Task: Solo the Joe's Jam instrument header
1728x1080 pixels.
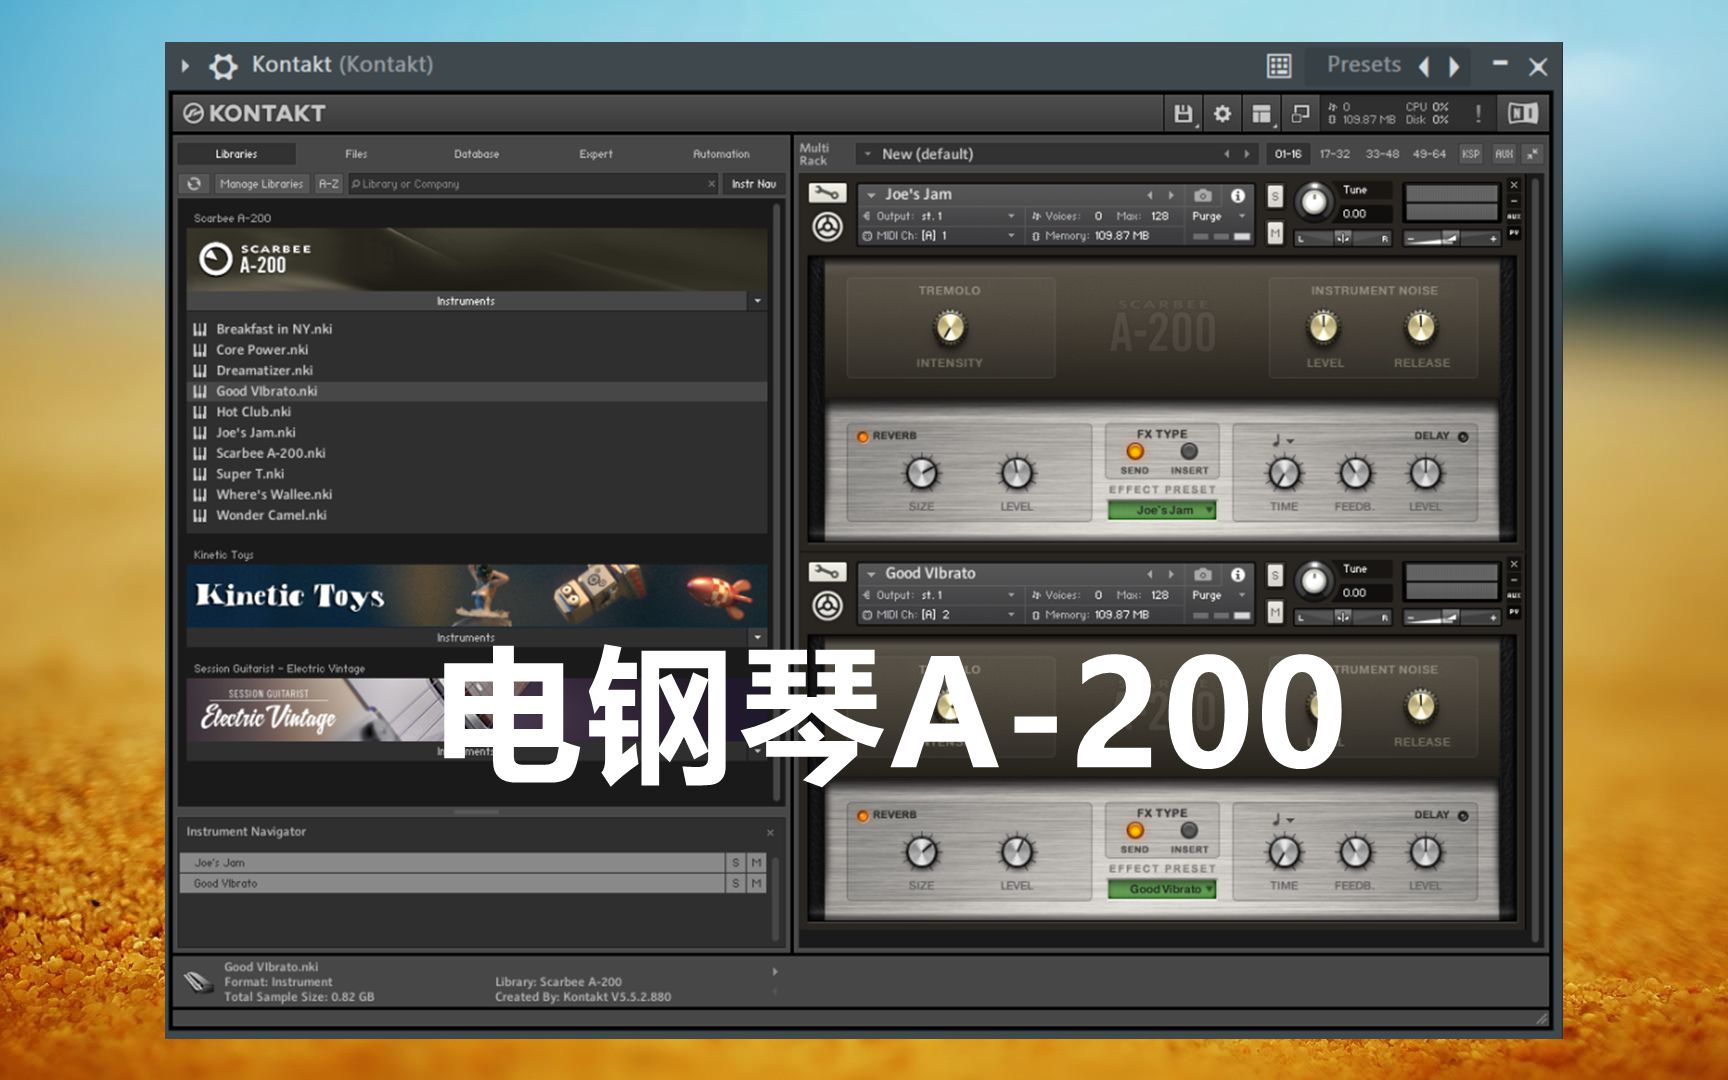Action: 1275,197
